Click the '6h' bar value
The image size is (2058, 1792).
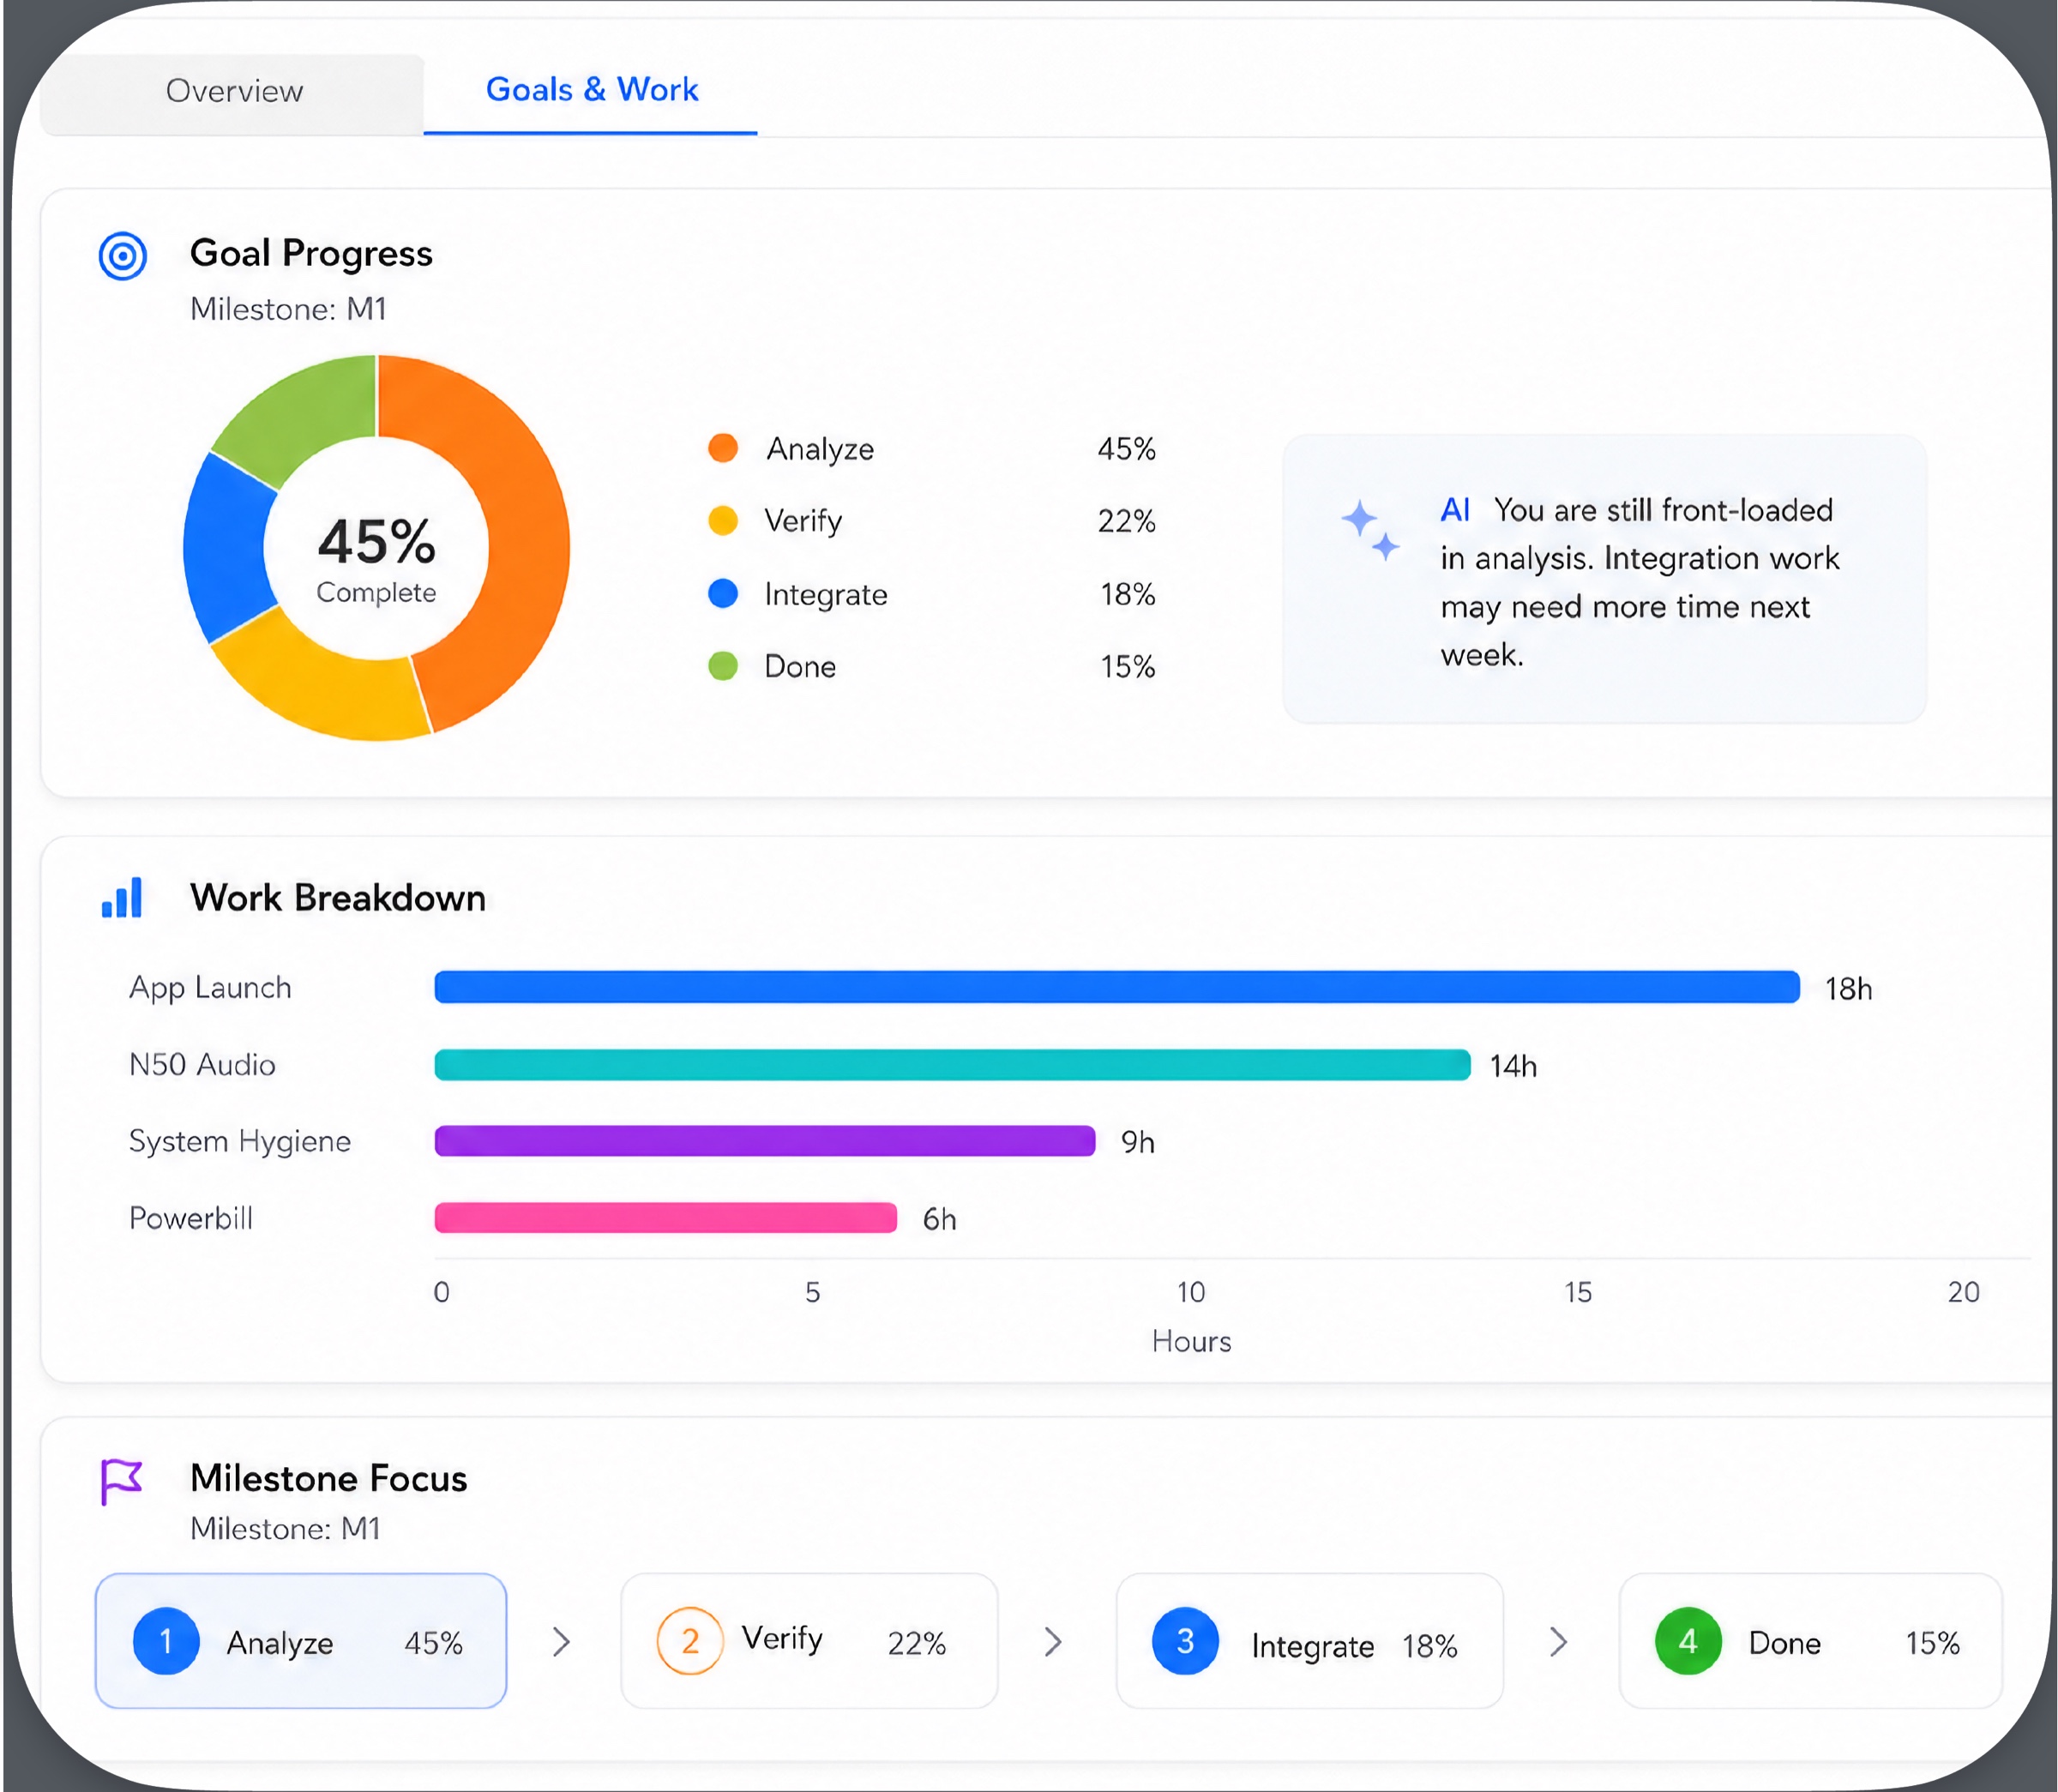click(x=939, y=1219)
